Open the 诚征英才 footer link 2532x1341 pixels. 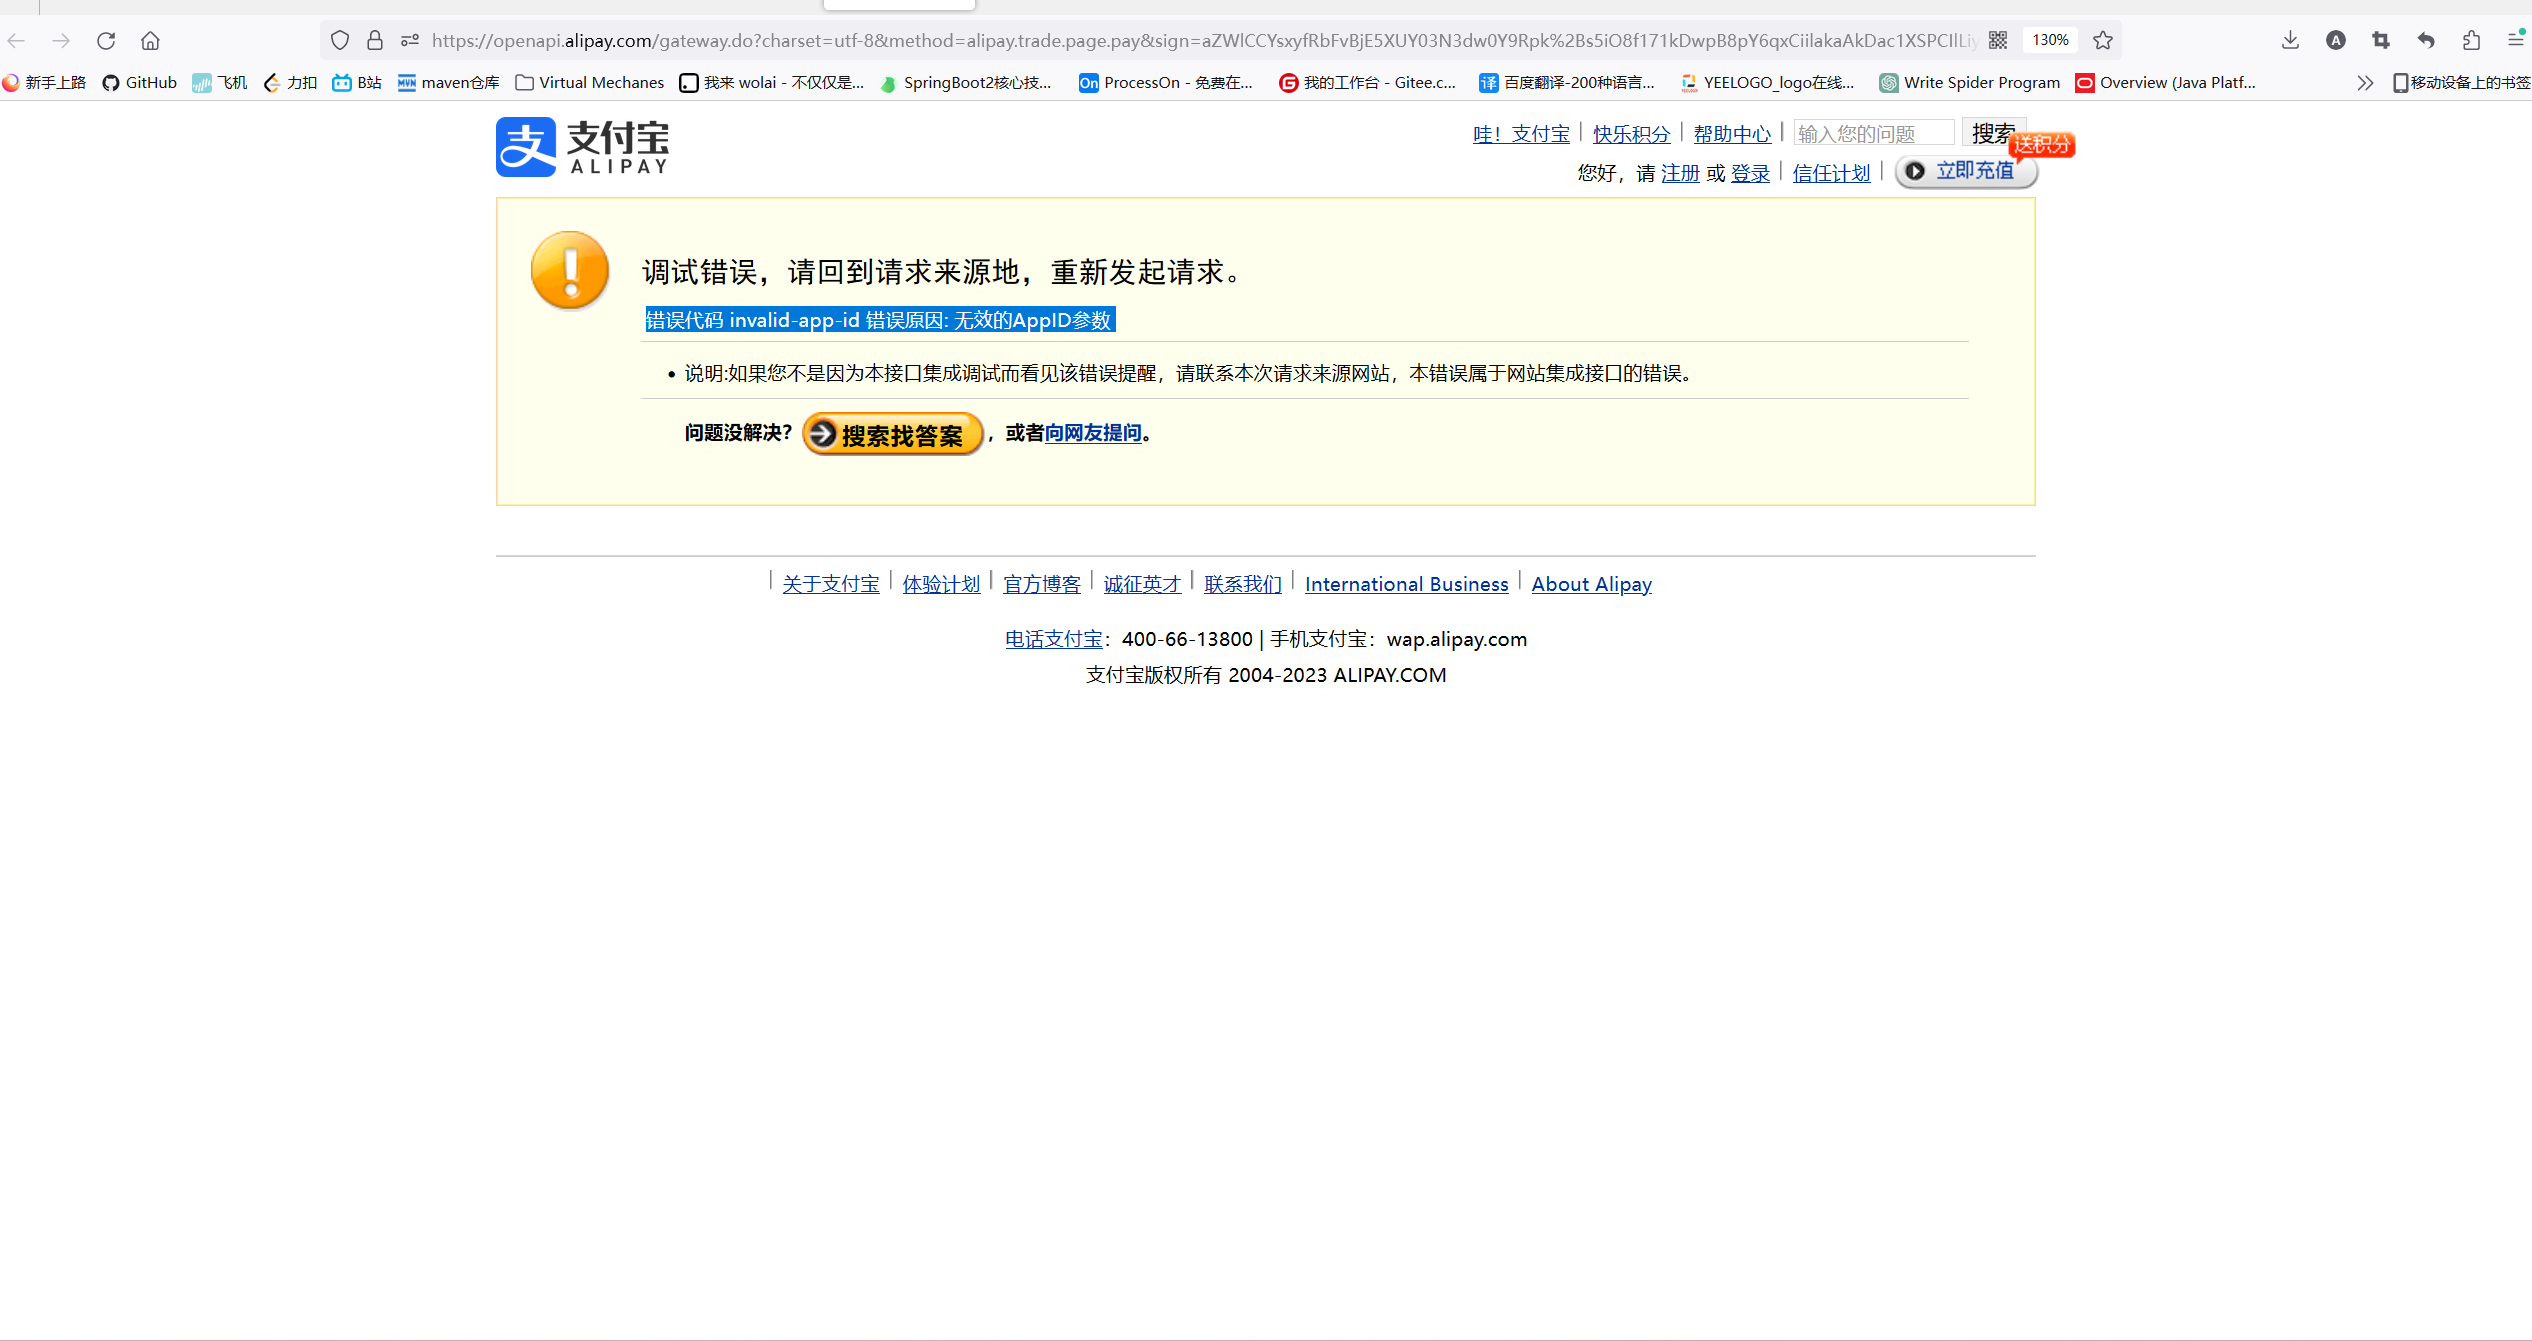1142,584
